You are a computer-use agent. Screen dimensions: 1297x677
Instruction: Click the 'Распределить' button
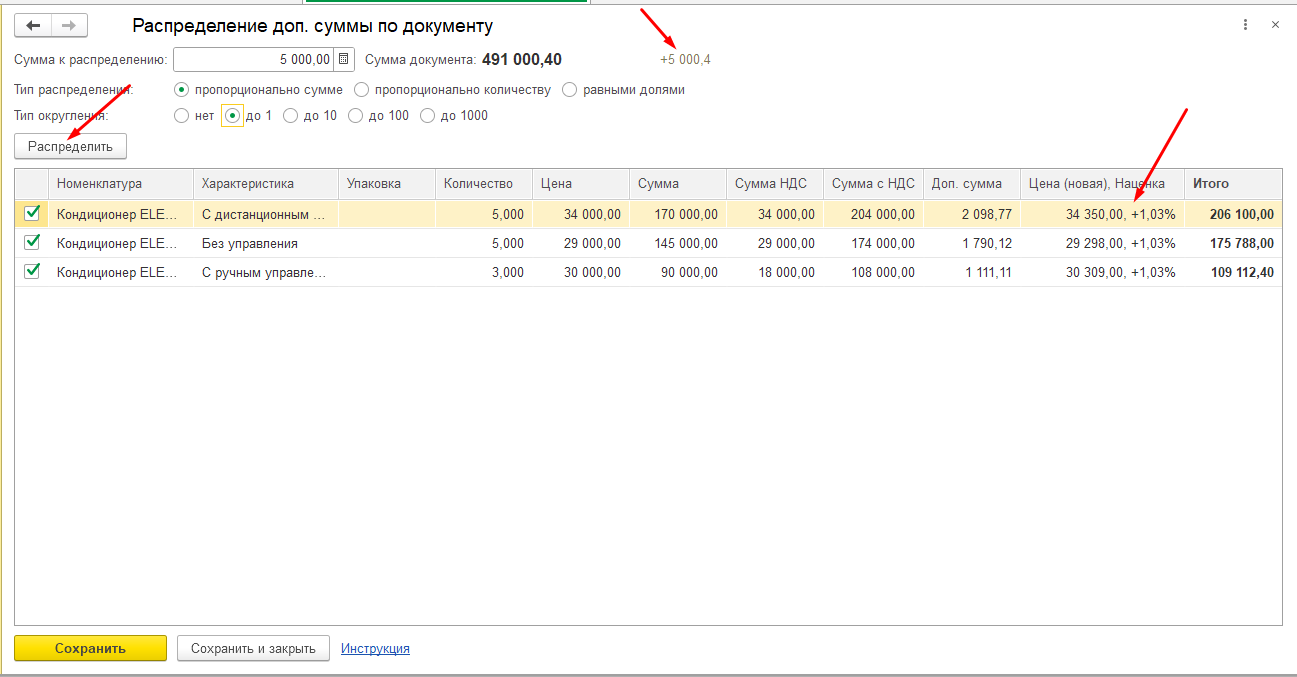point(70,147)
